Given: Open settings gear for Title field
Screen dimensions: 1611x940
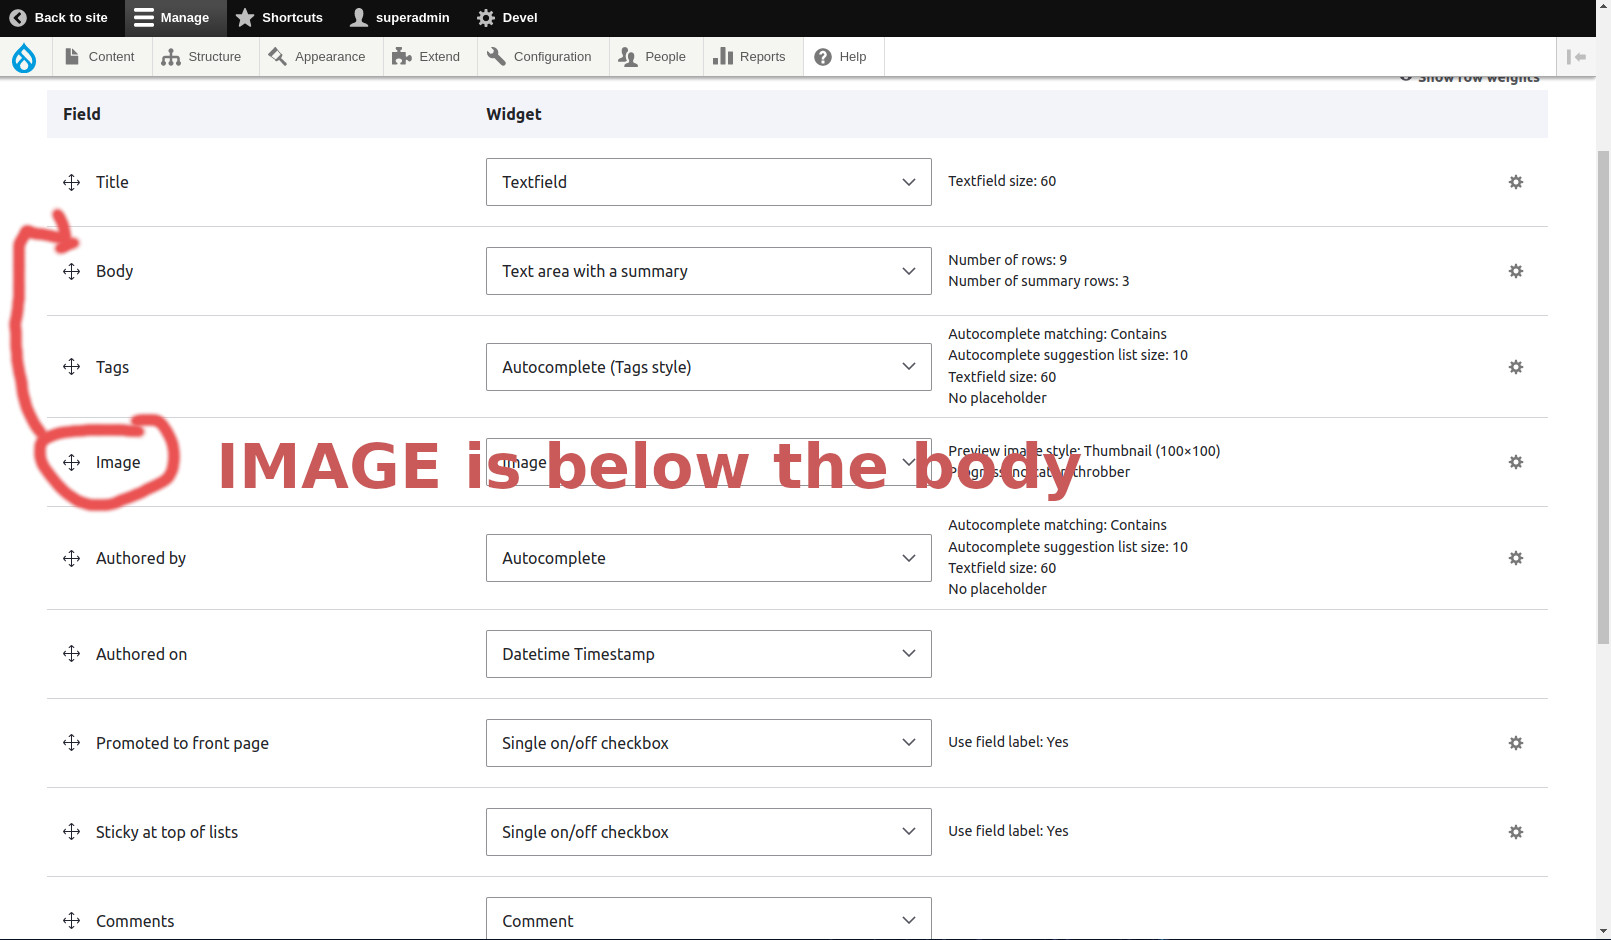Looking at the screenshot, I should (x=1515, y=182).
